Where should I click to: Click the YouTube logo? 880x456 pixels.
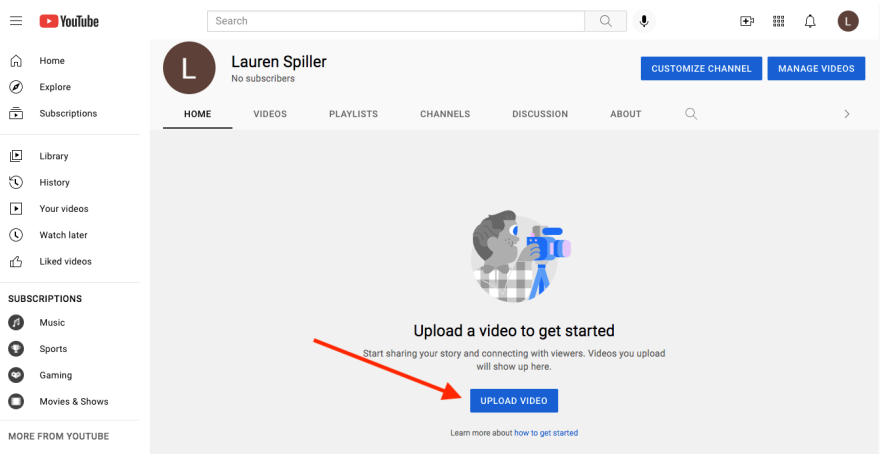coord(69,21)
